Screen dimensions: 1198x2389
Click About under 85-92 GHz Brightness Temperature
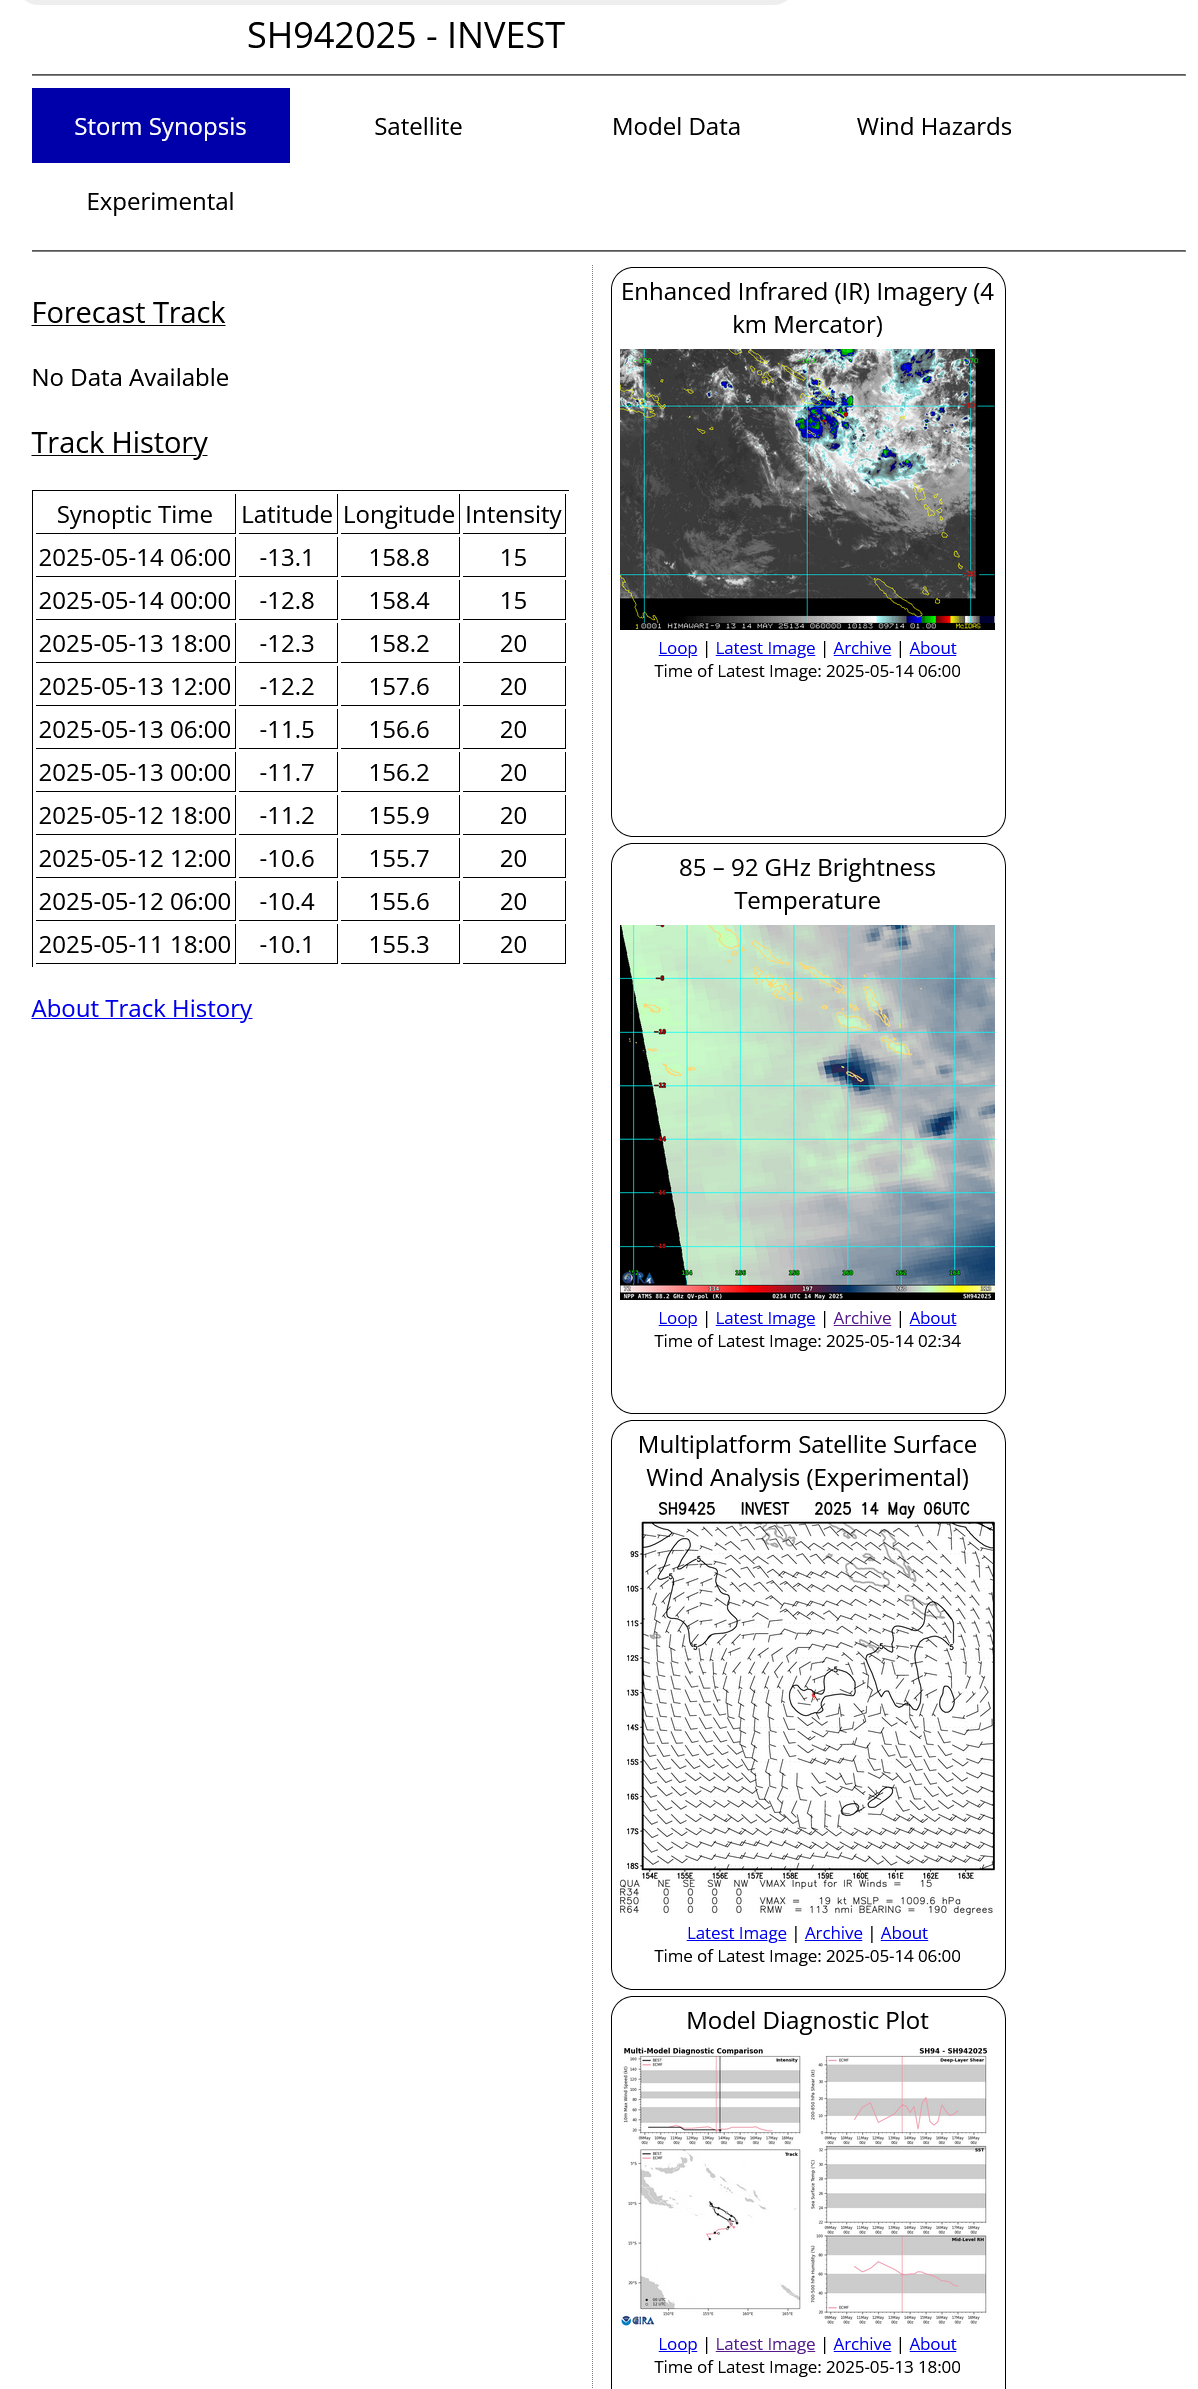pos(933,1318)
